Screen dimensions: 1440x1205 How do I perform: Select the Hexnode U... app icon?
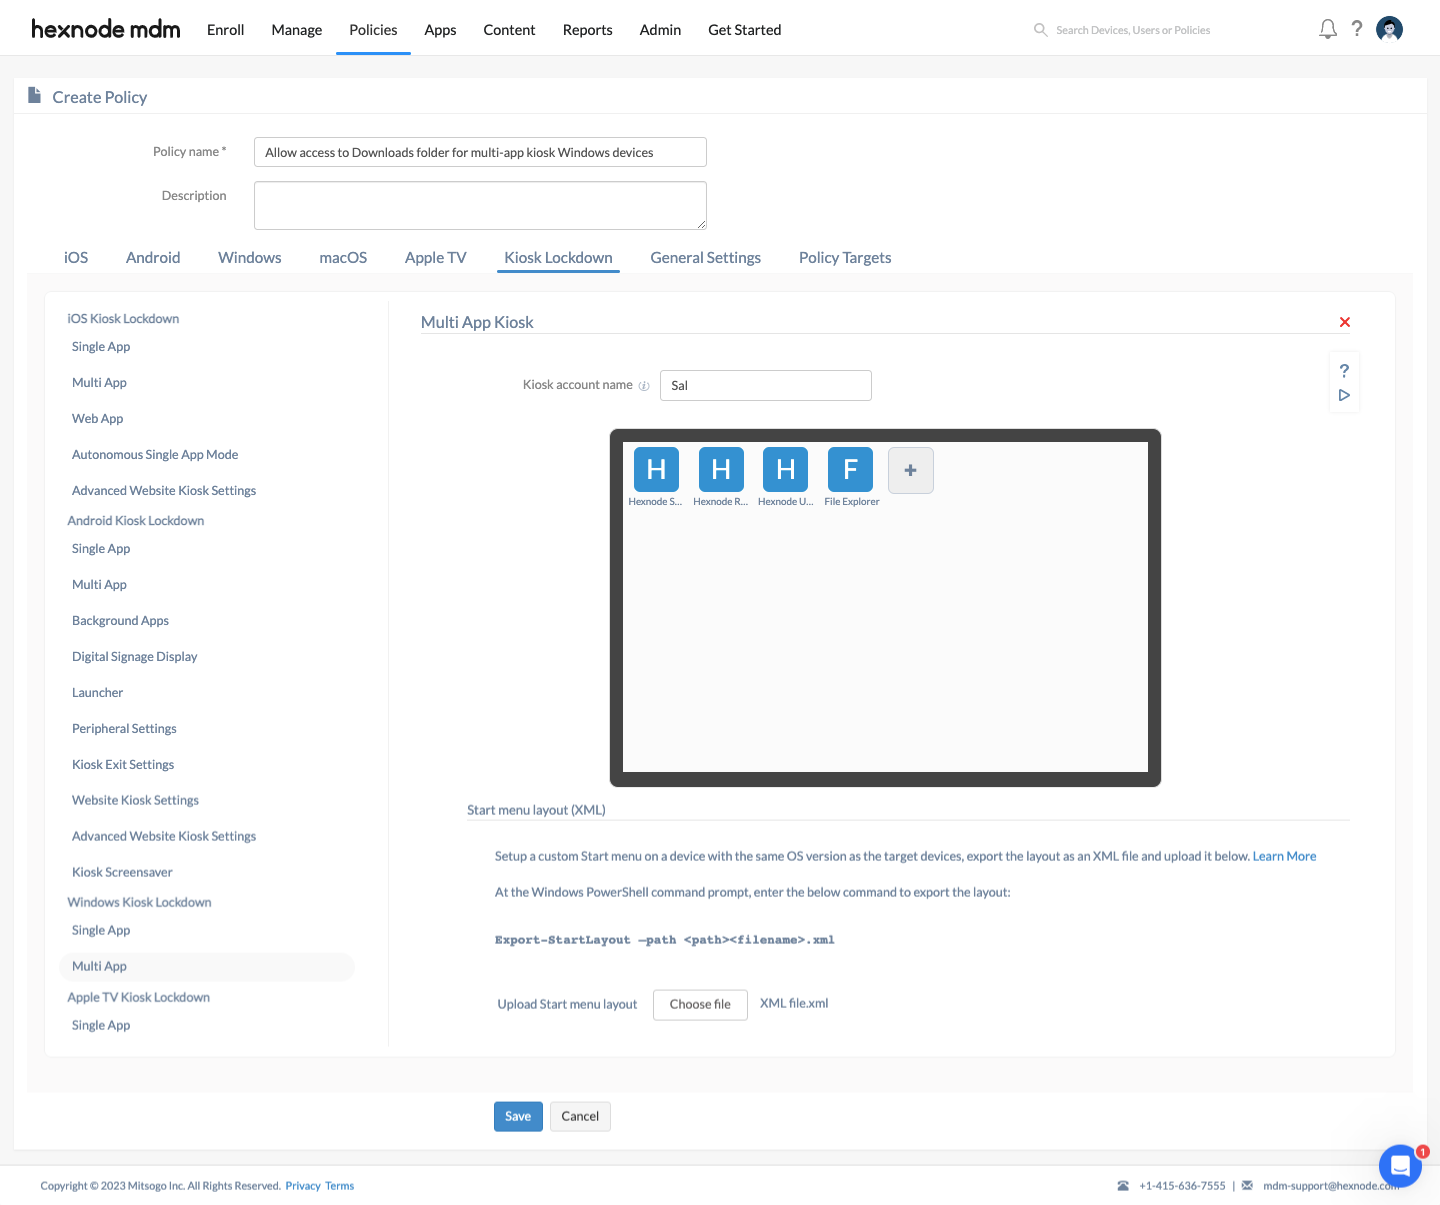pyautogui.click(x=786, y=470)
